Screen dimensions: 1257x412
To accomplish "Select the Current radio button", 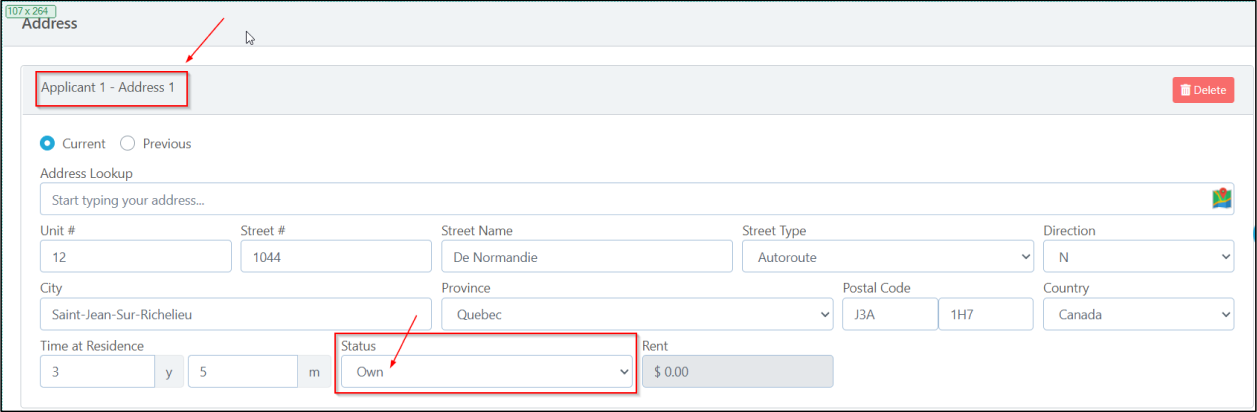I will [x=47, y=143].
